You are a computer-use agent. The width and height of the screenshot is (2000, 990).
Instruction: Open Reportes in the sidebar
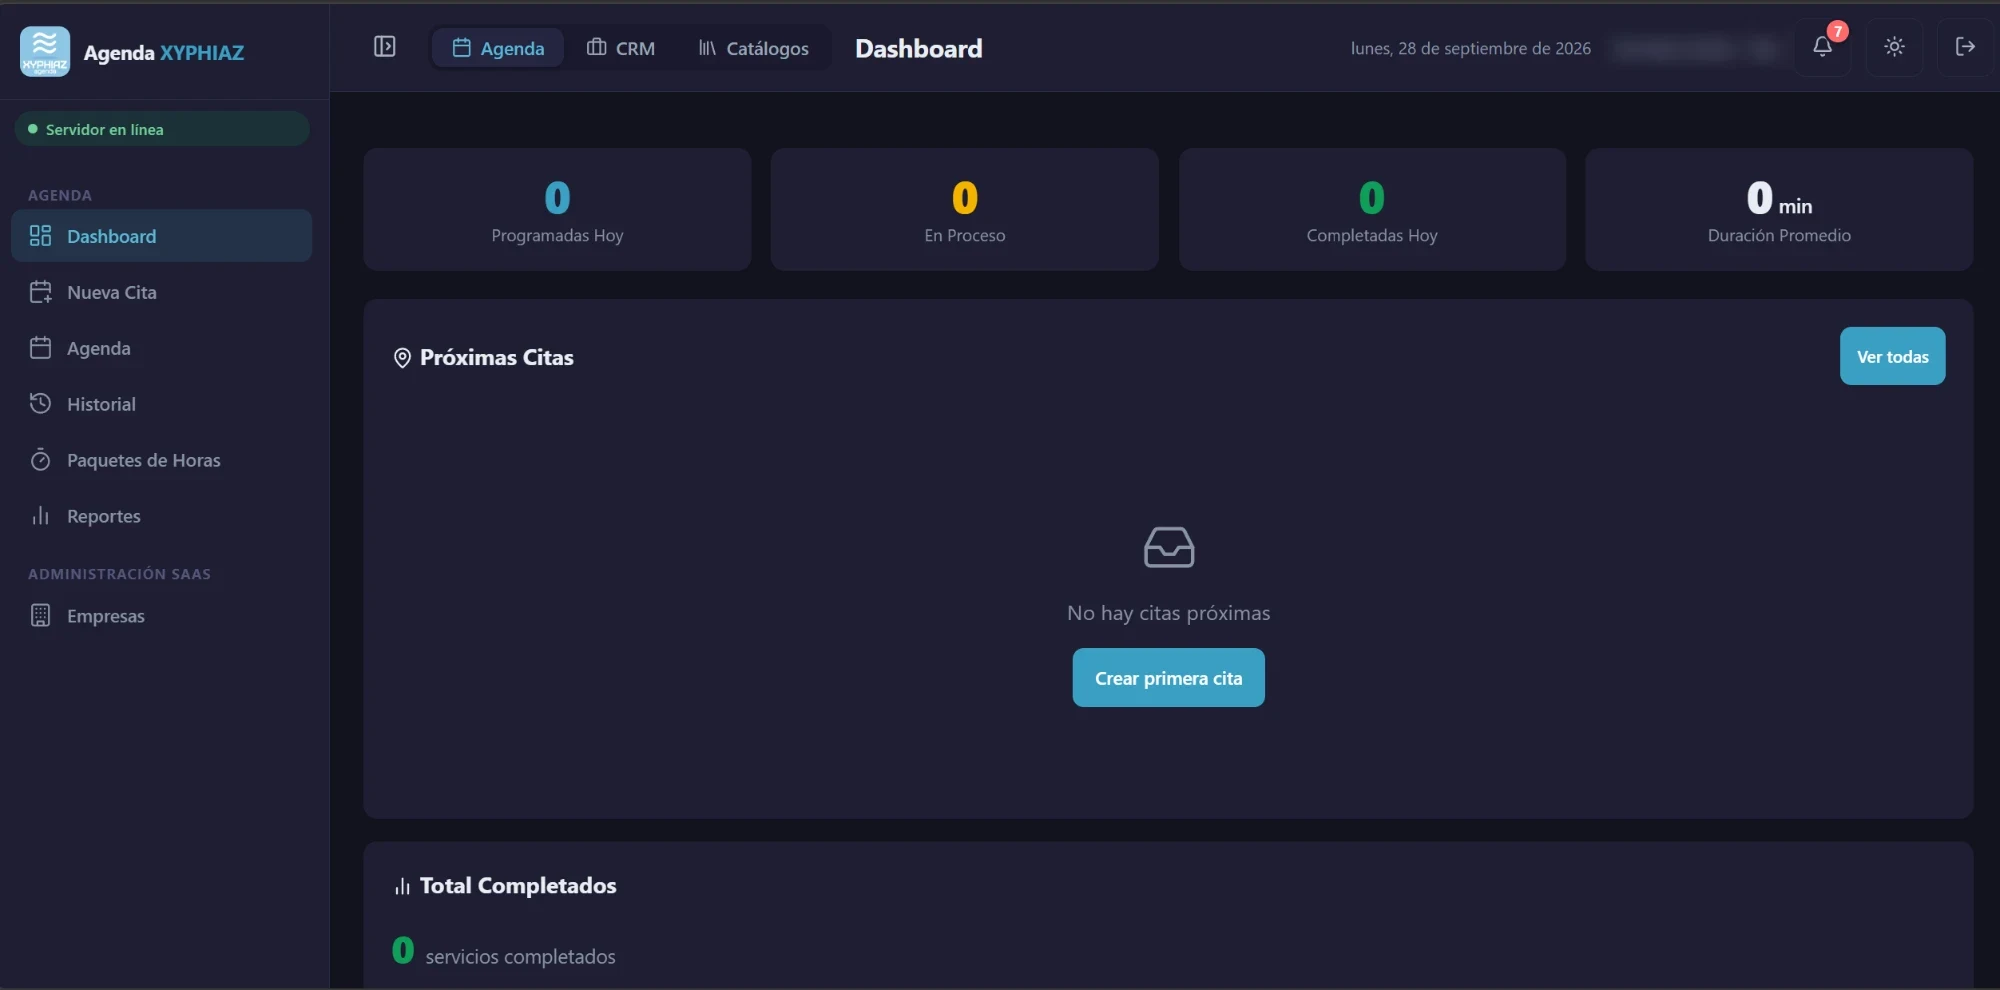162,516
